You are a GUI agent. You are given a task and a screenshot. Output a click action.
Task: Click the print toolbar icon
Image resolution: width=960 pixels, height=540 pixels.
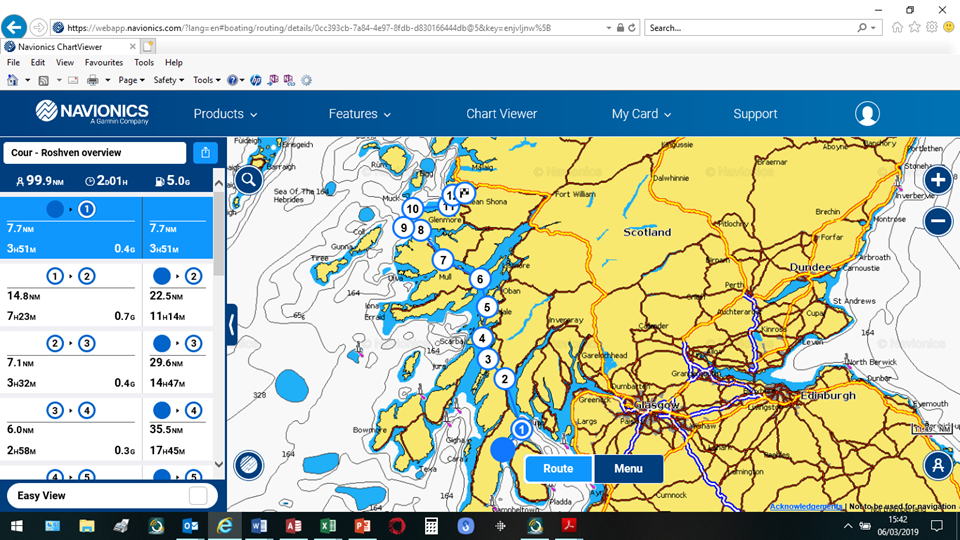[x=92, y=80]
